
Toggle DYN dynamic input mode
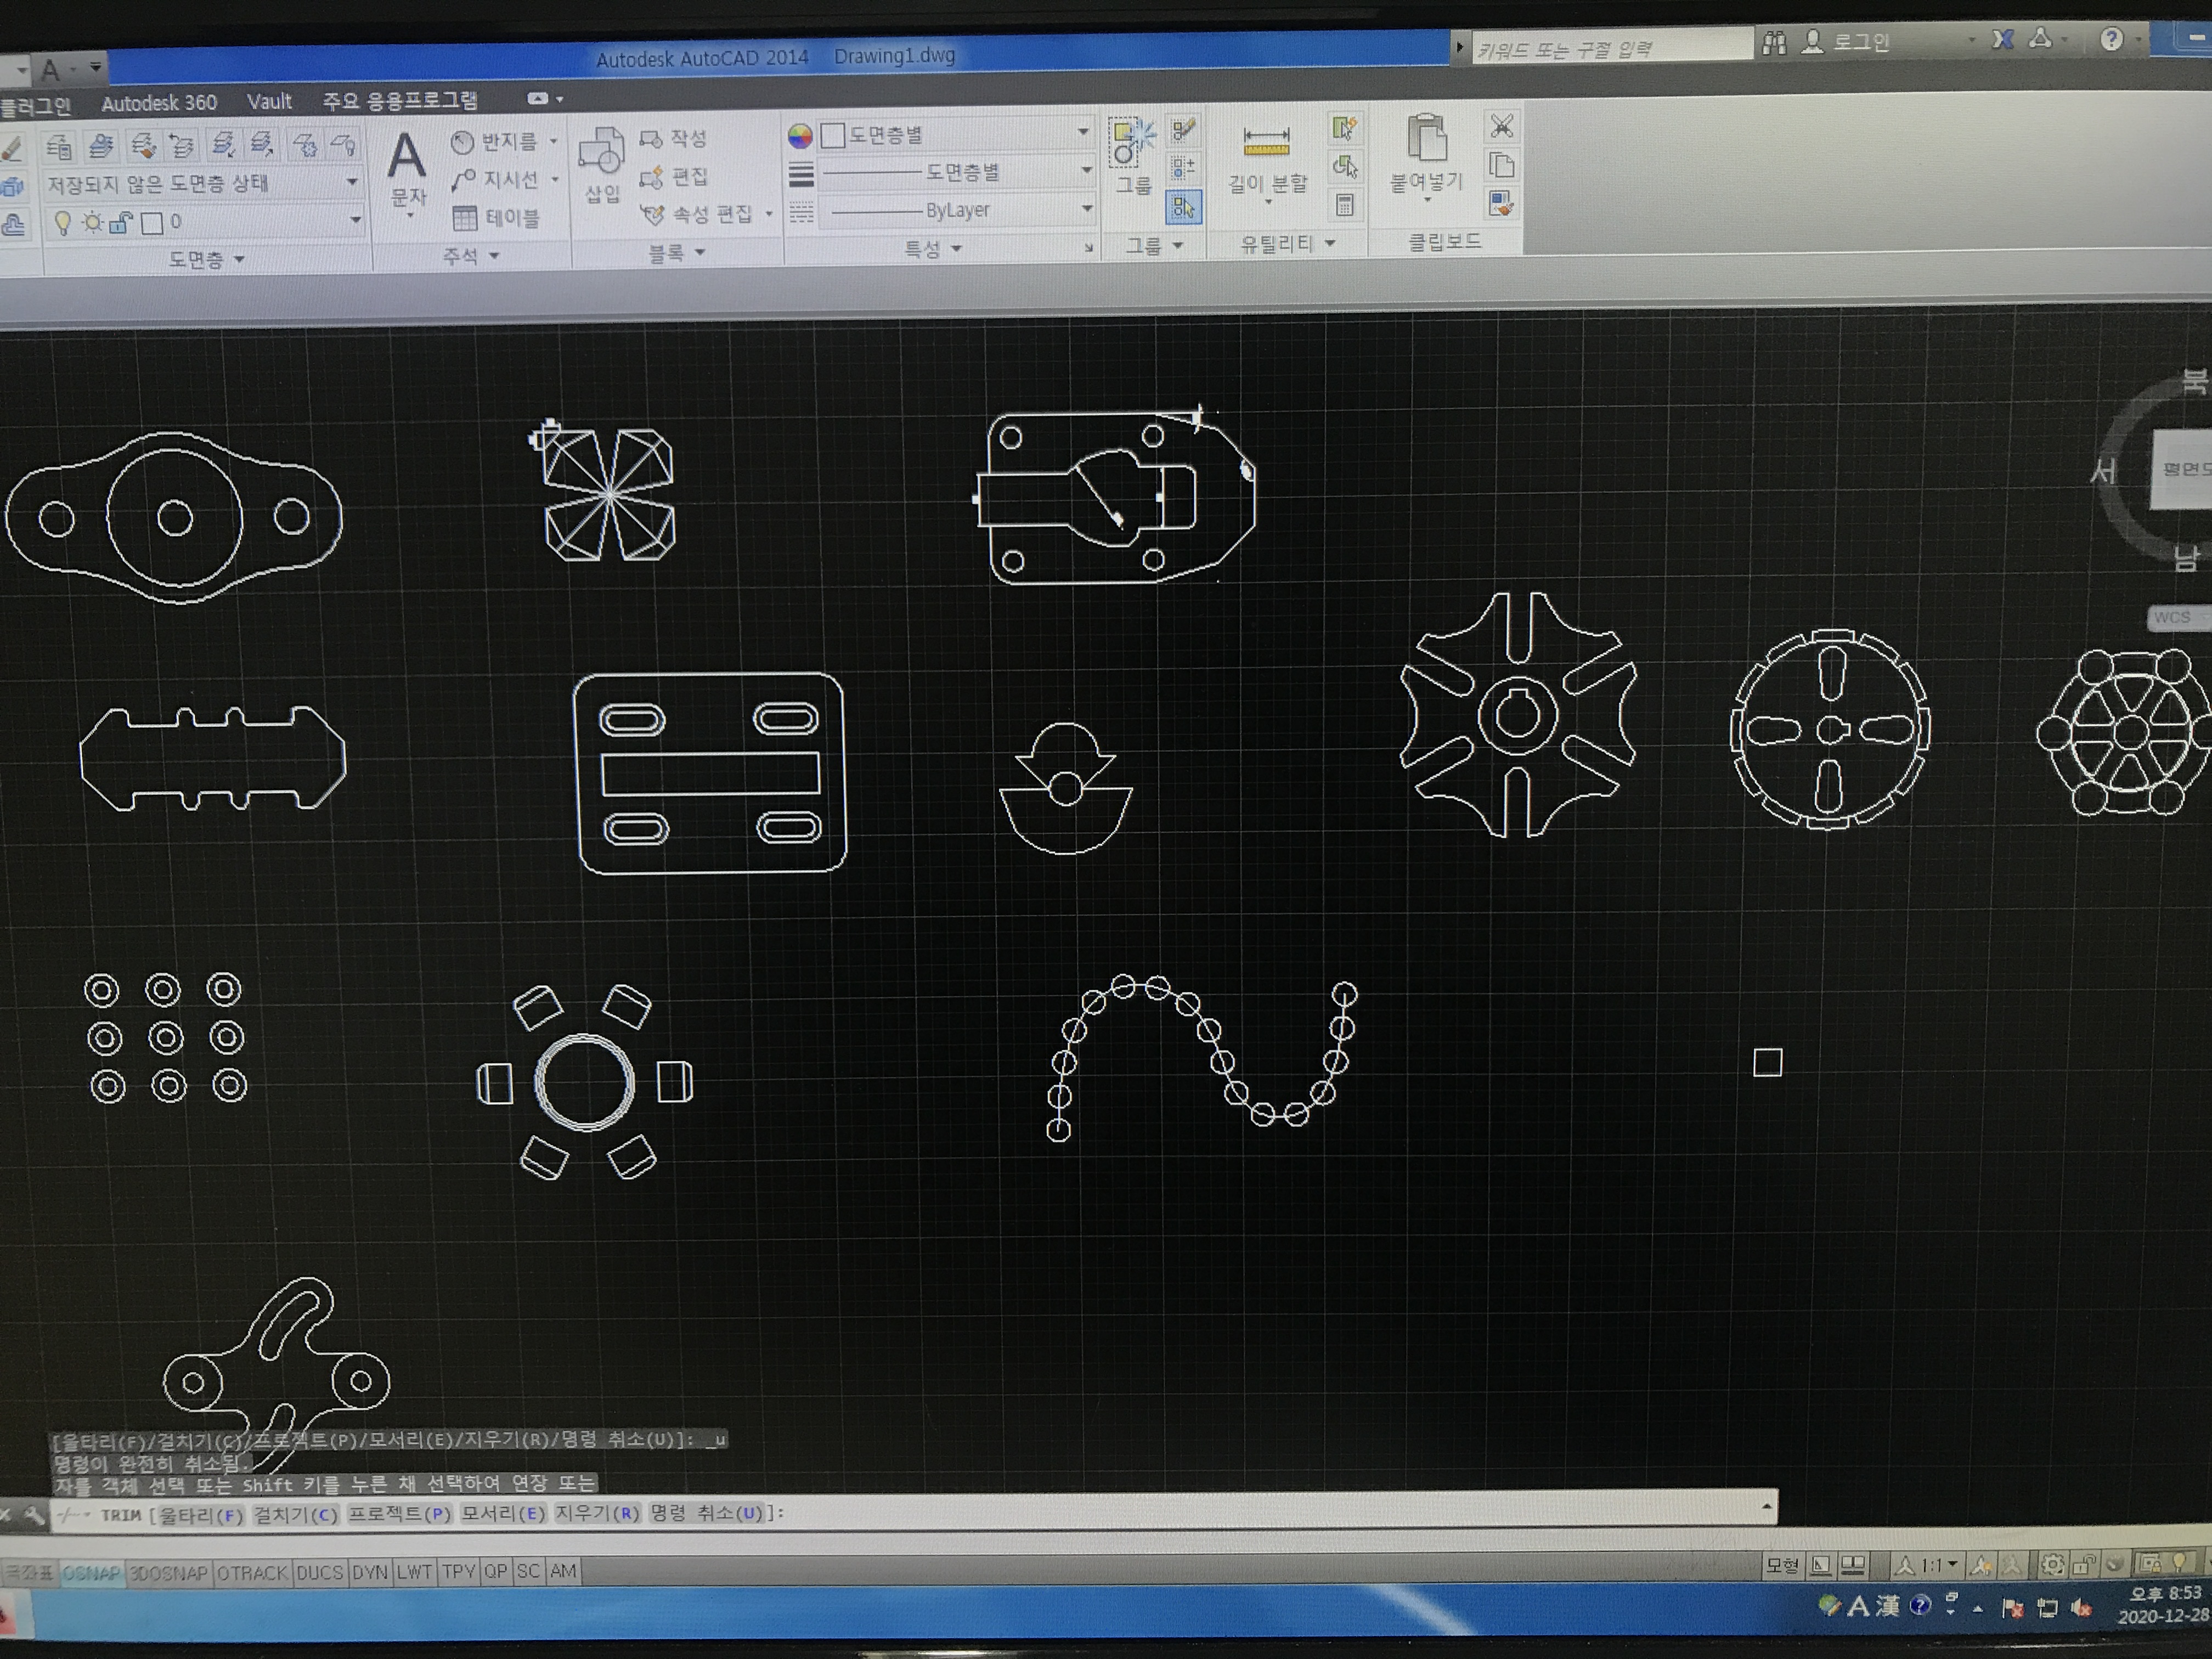pos(369,1572)
